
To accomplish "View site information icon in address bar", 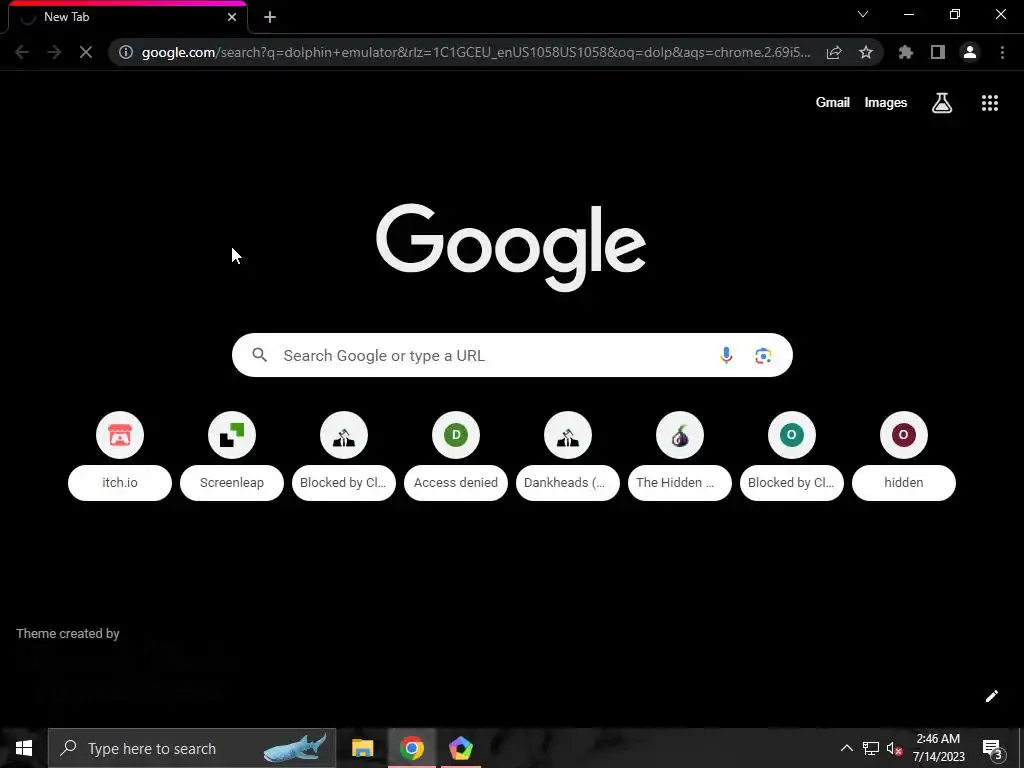I will coord(125,52).
